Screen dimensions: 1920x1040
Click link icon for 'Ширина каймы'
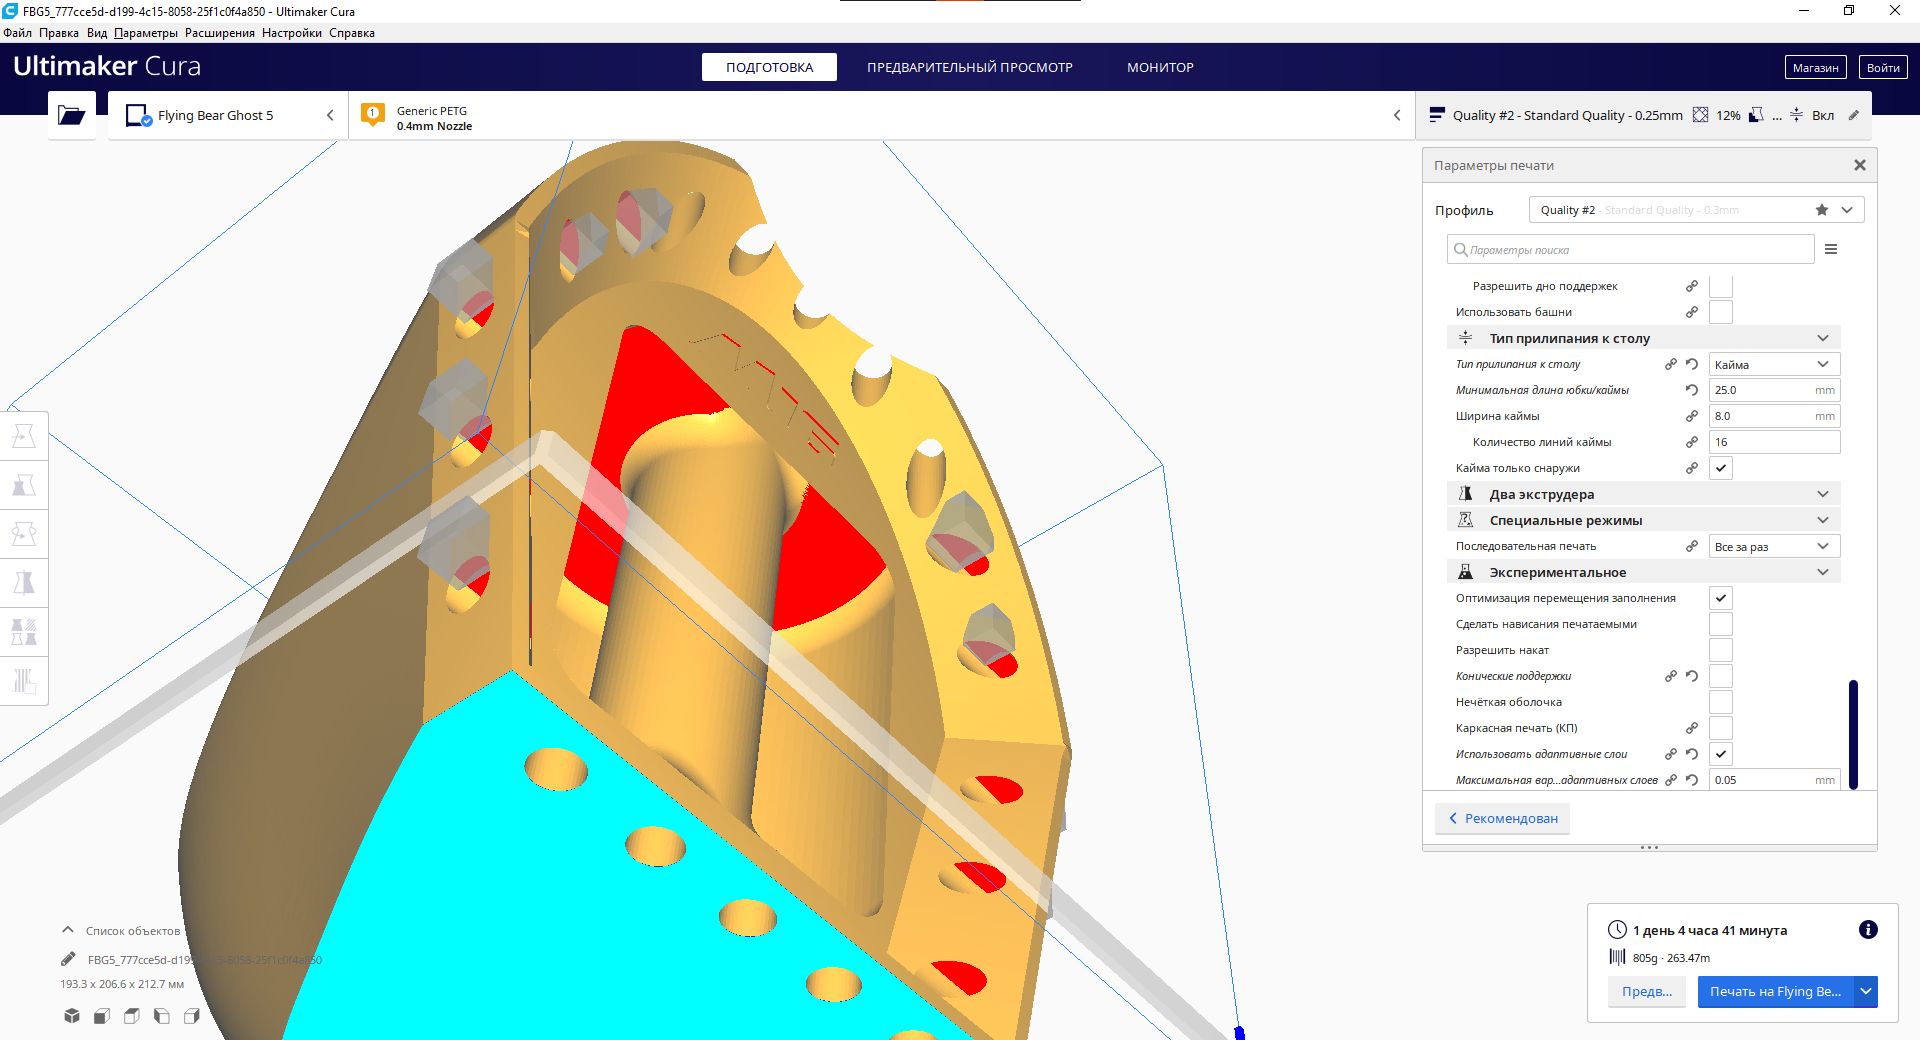pyautogui.click(x=1692, y=416)
